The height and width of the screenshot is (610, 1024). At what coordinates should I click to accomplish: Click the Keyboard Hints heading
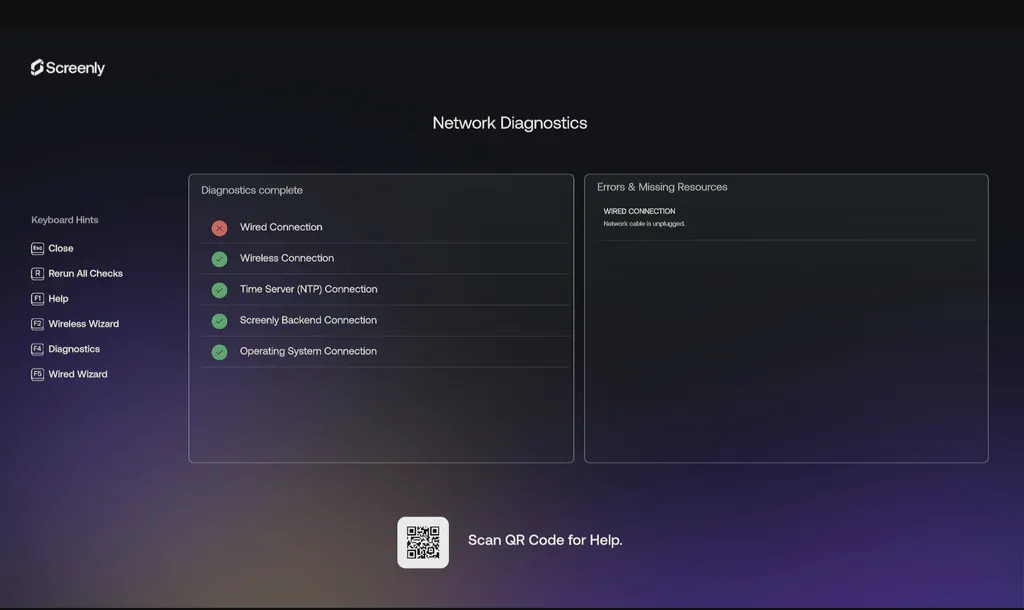(65, 220)
